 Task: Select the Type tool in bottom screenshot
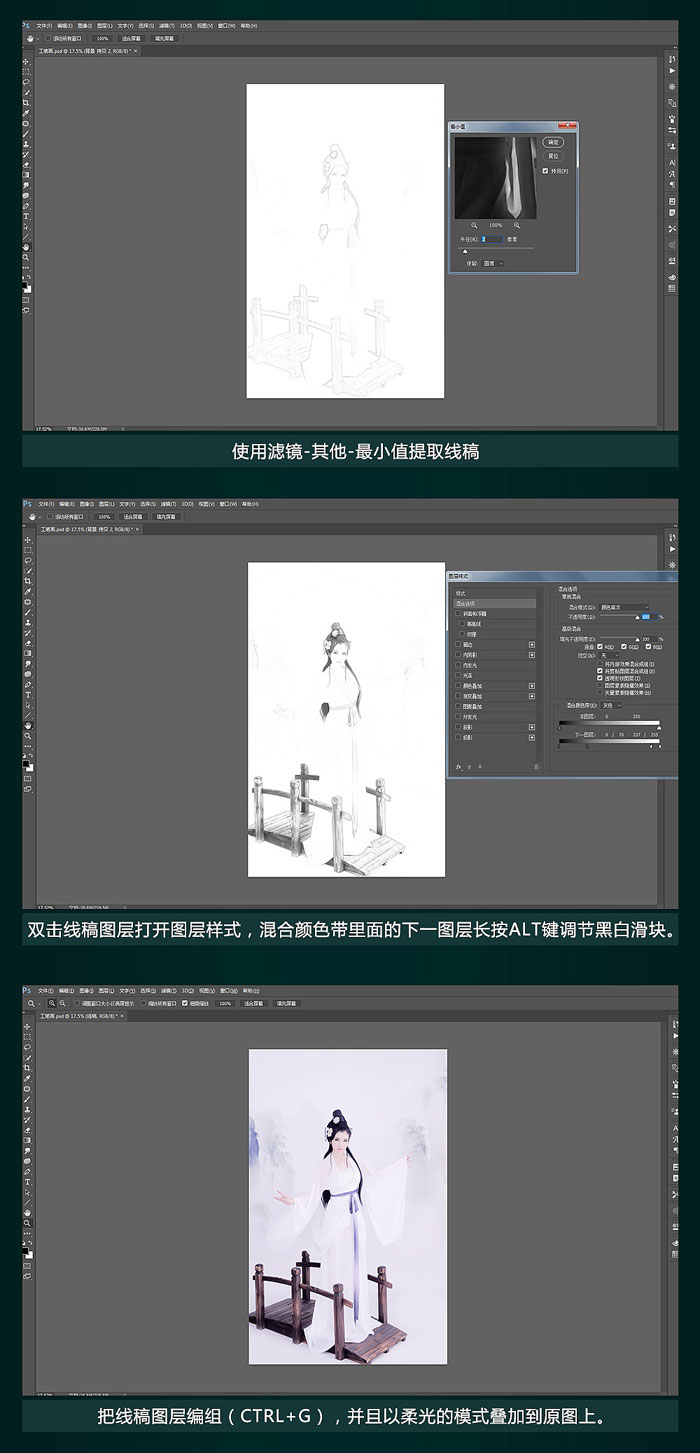pyautogui.click(x=26, y=1180)
